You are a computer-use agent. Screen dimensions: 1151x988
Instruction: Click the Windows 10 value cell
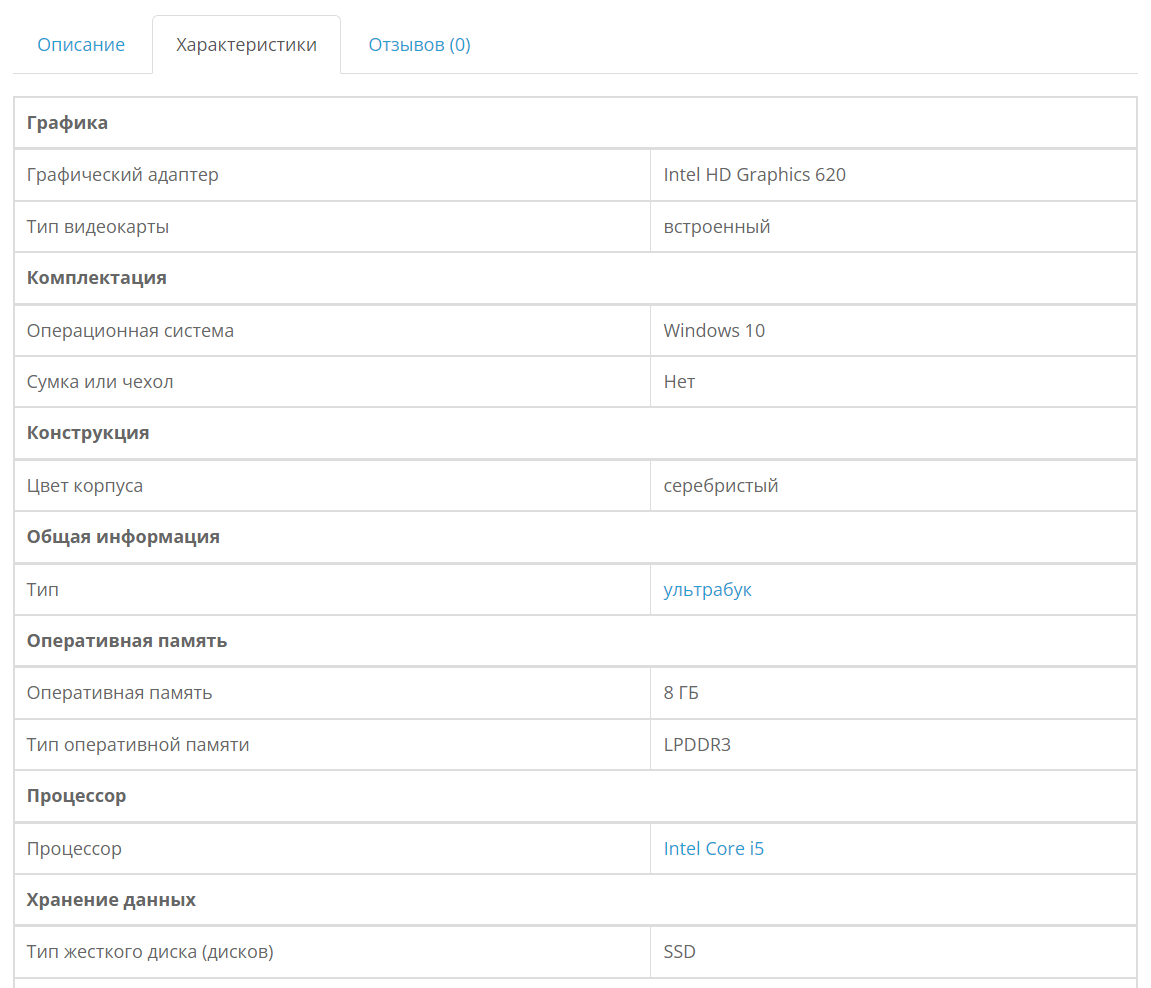(714, 331)
